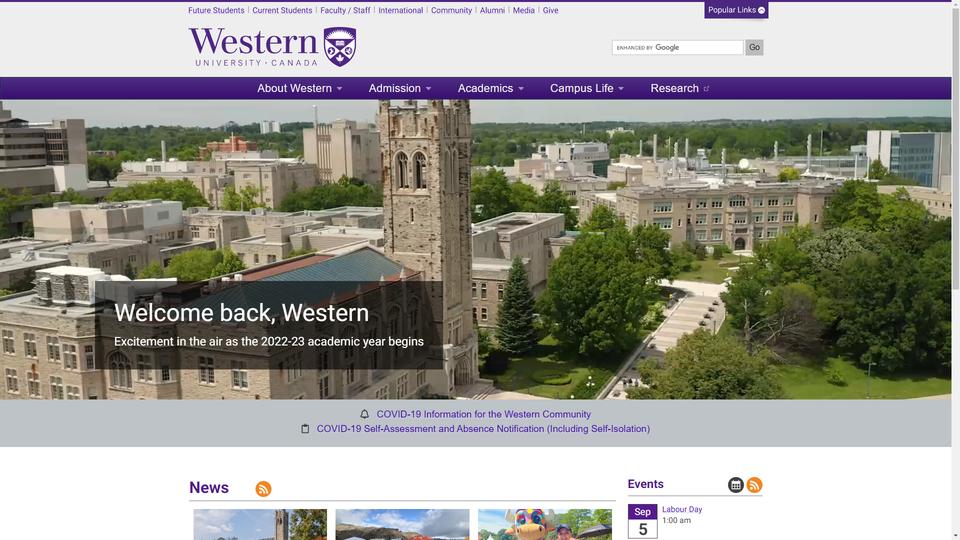Click the external link icon next to Research
Viewport: 960px width, 540px height.
[x=706, y=89]
